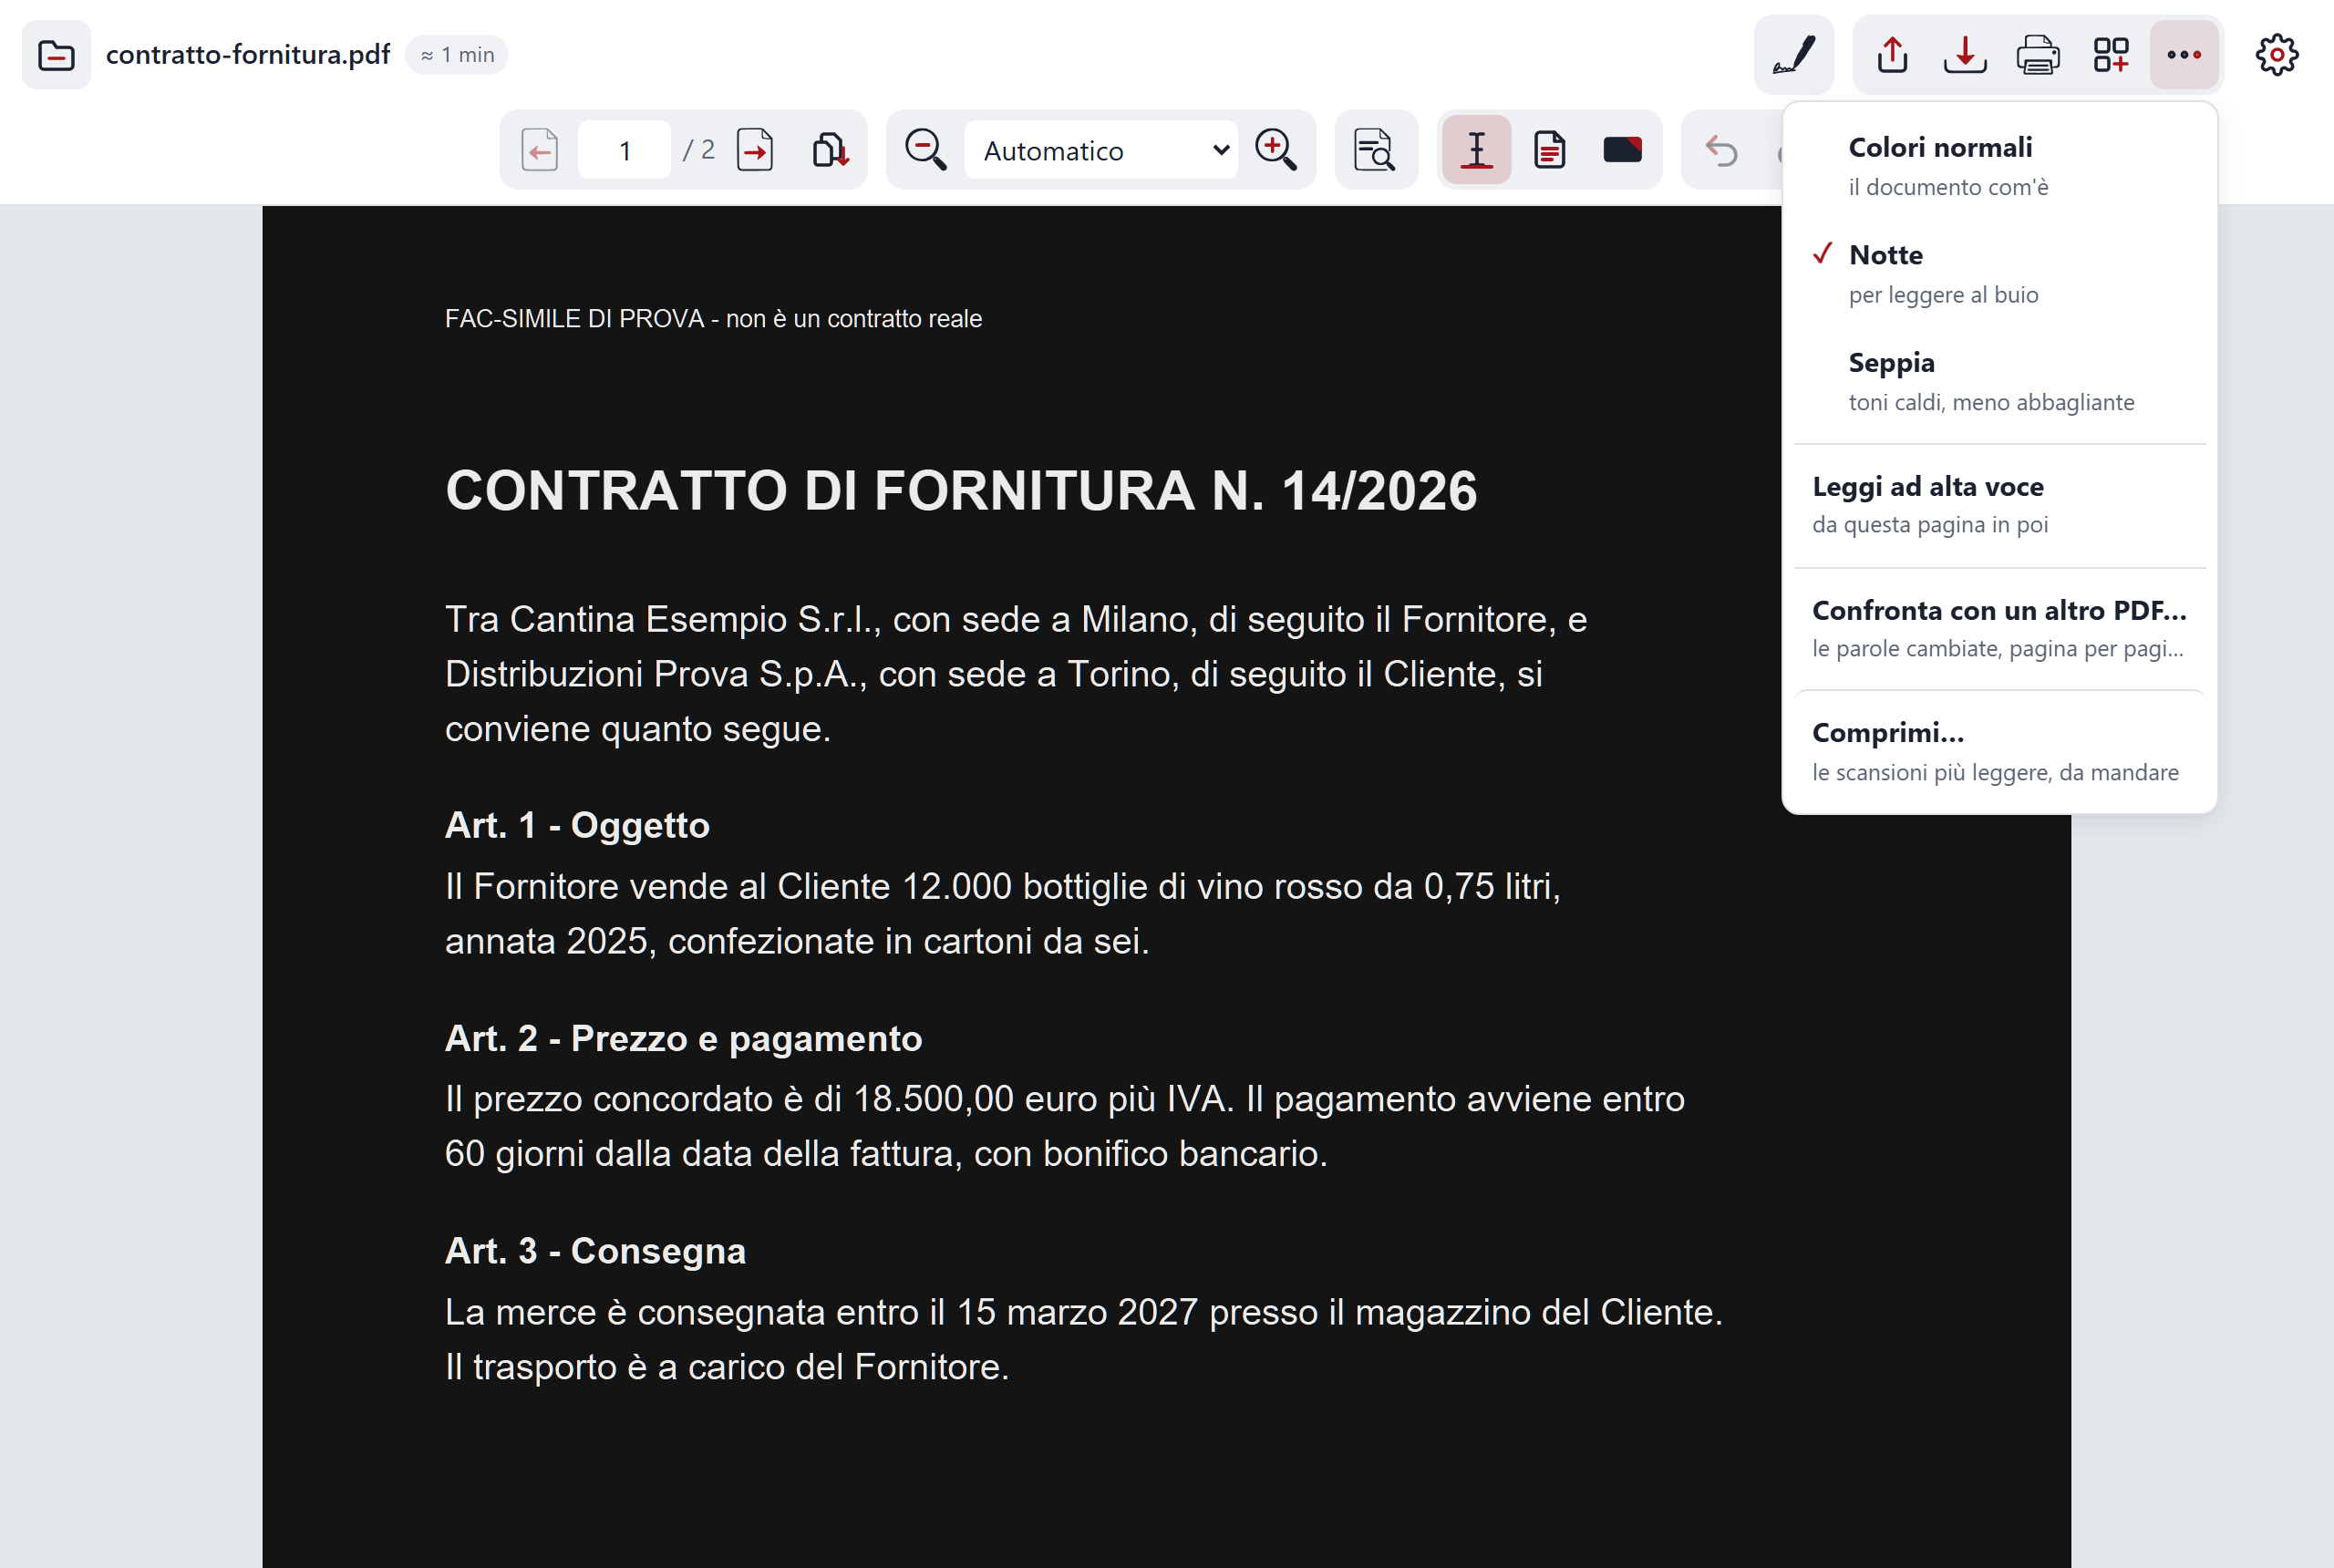Image resolution: width=2334 pixels, height=1568 pixels.
Task: Open the add-apps grid icon
Action: pyautogui.click(x=2111, y=55)
